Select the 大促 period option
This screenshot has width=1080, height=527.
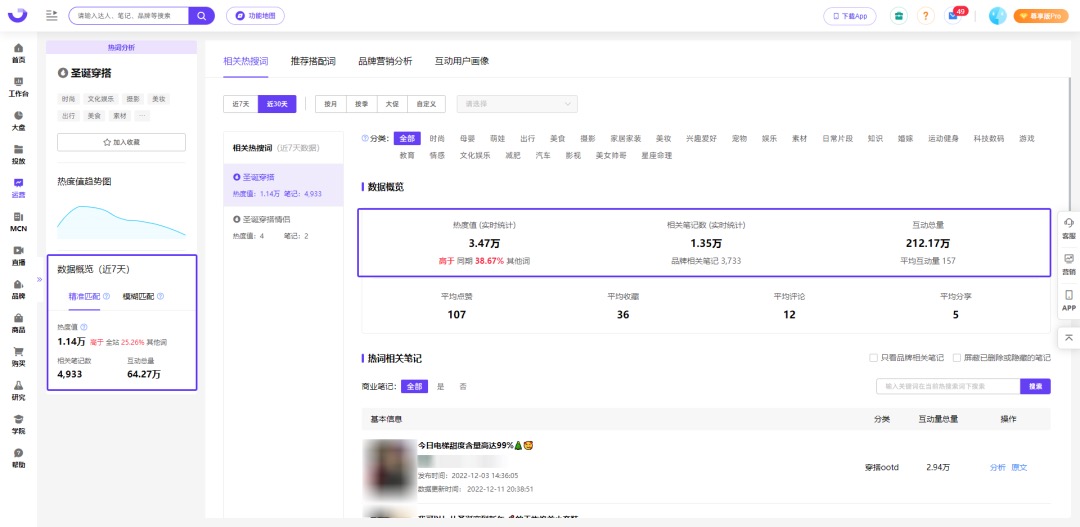click(392, 104)
